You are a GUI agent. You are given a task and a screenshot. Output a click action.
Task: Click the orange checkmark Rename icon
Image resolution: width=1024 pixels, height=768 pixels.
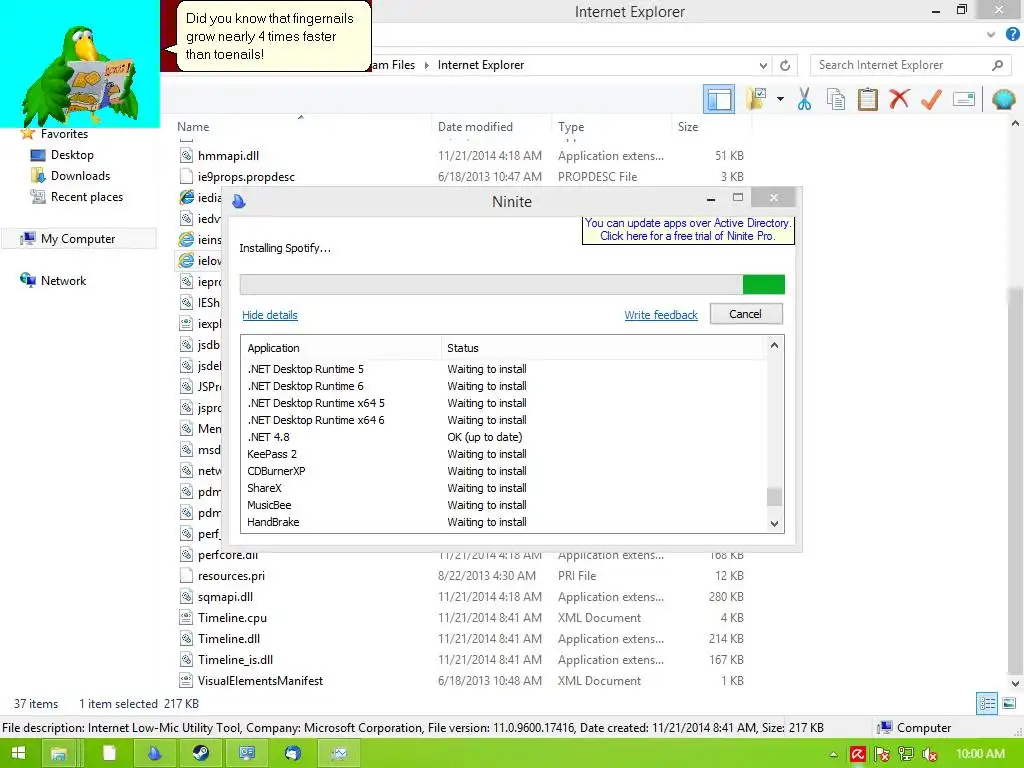pos(931,99)
